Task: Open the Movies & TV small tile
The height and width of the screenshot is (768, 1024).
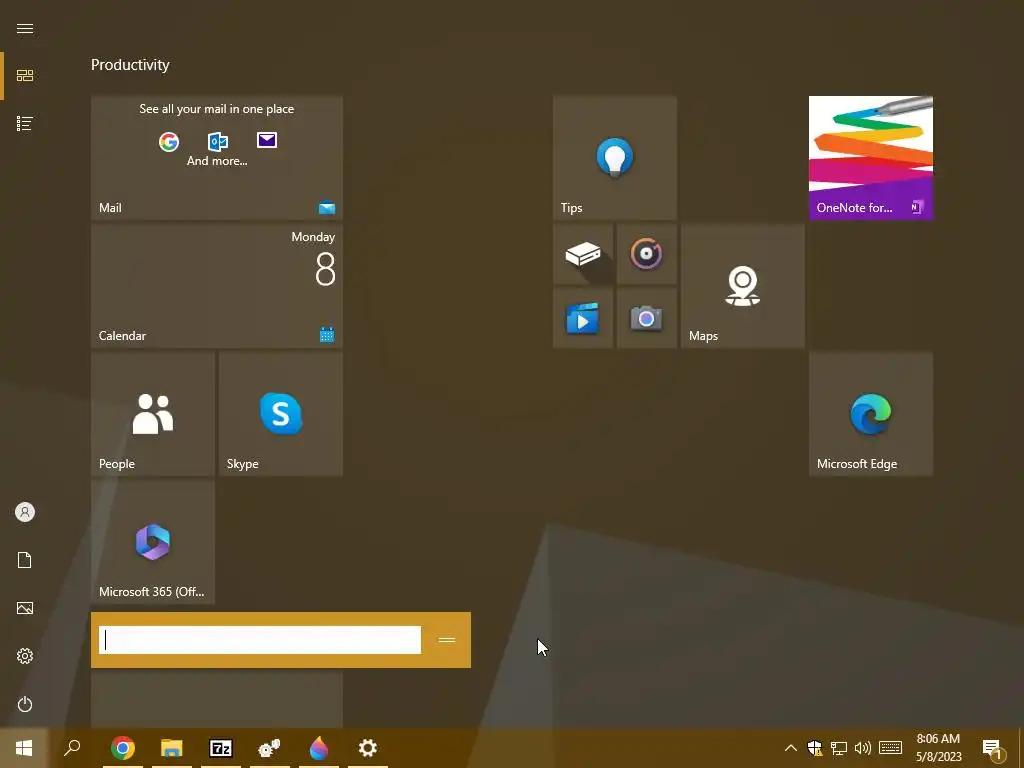Action: (x=583, y=318)
